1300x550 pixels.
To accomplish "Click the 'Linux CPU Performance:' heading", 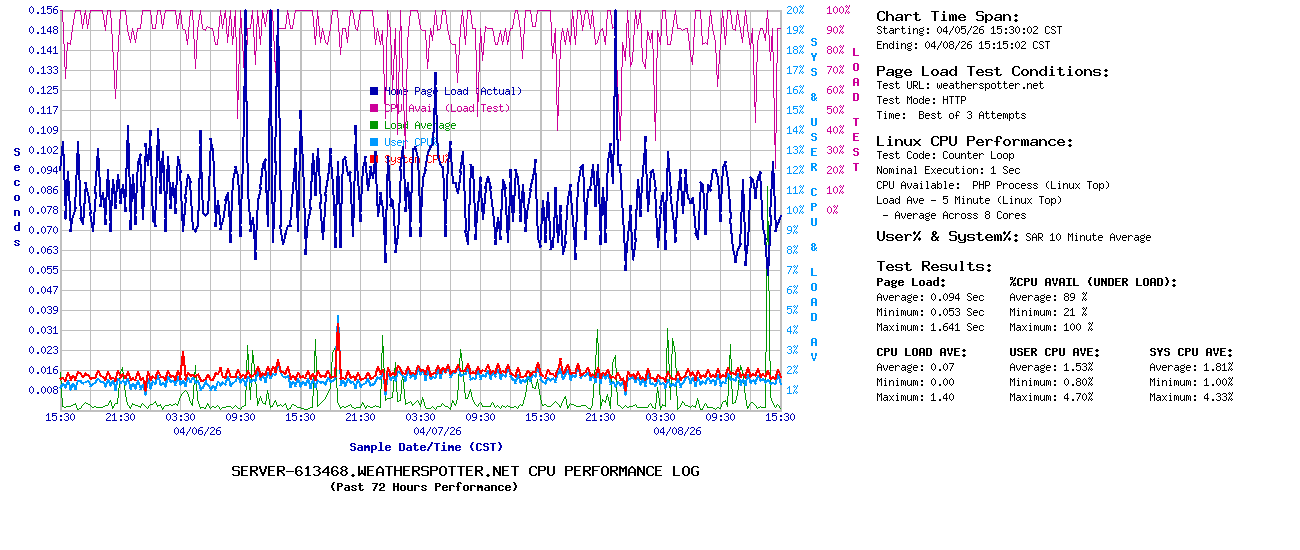I will [974, 141].
